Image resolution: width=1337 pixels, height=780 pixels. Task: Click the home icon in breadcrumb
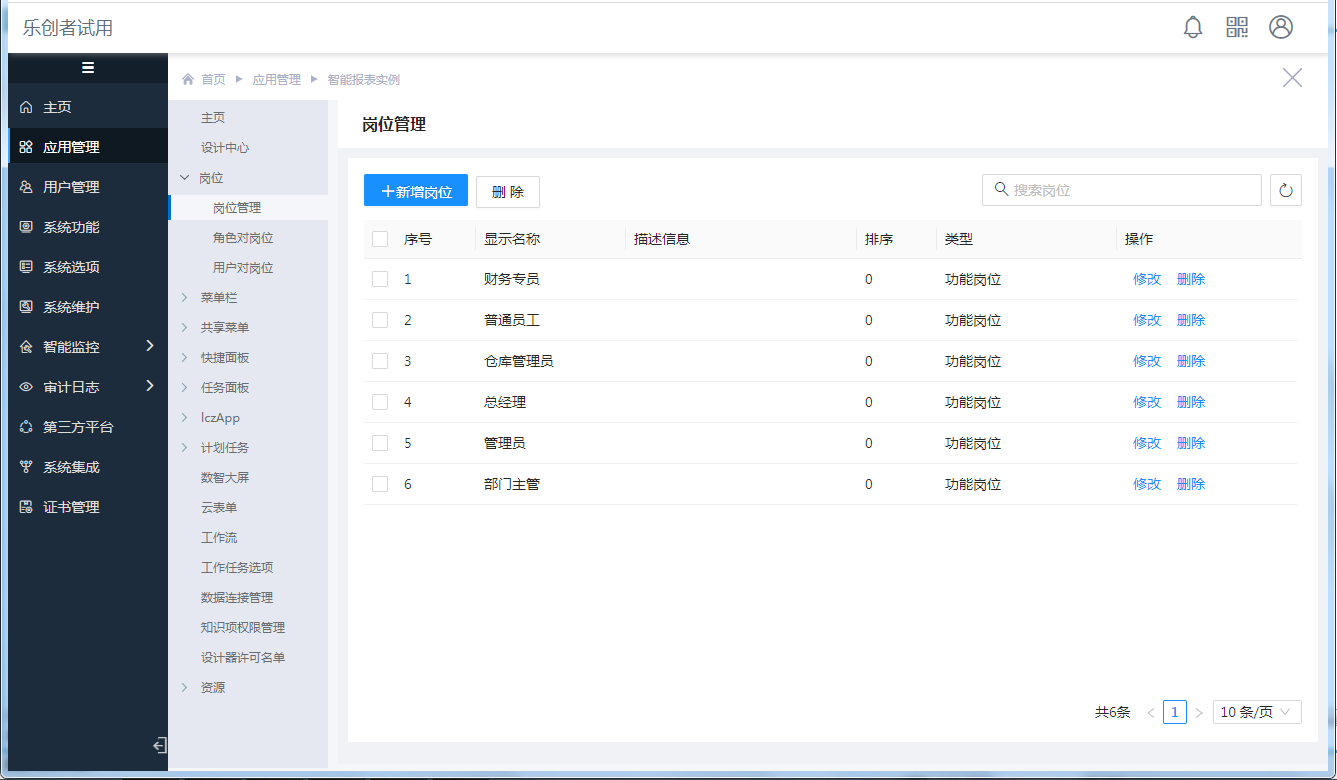pyautogui.click(x=188, y=80)
